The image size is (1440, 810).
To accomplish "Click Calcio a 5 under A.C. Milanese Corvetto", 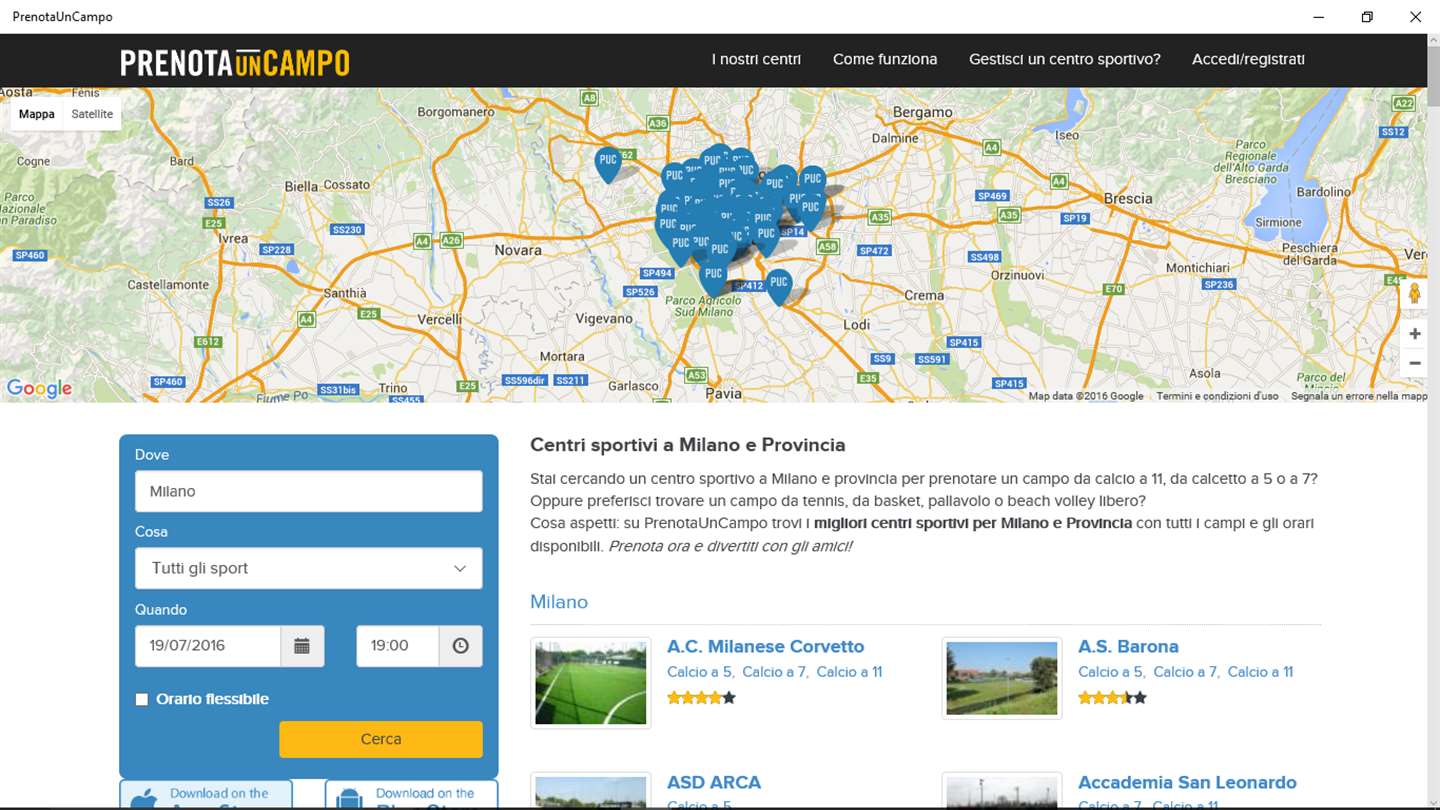I will tap(700, 672).
